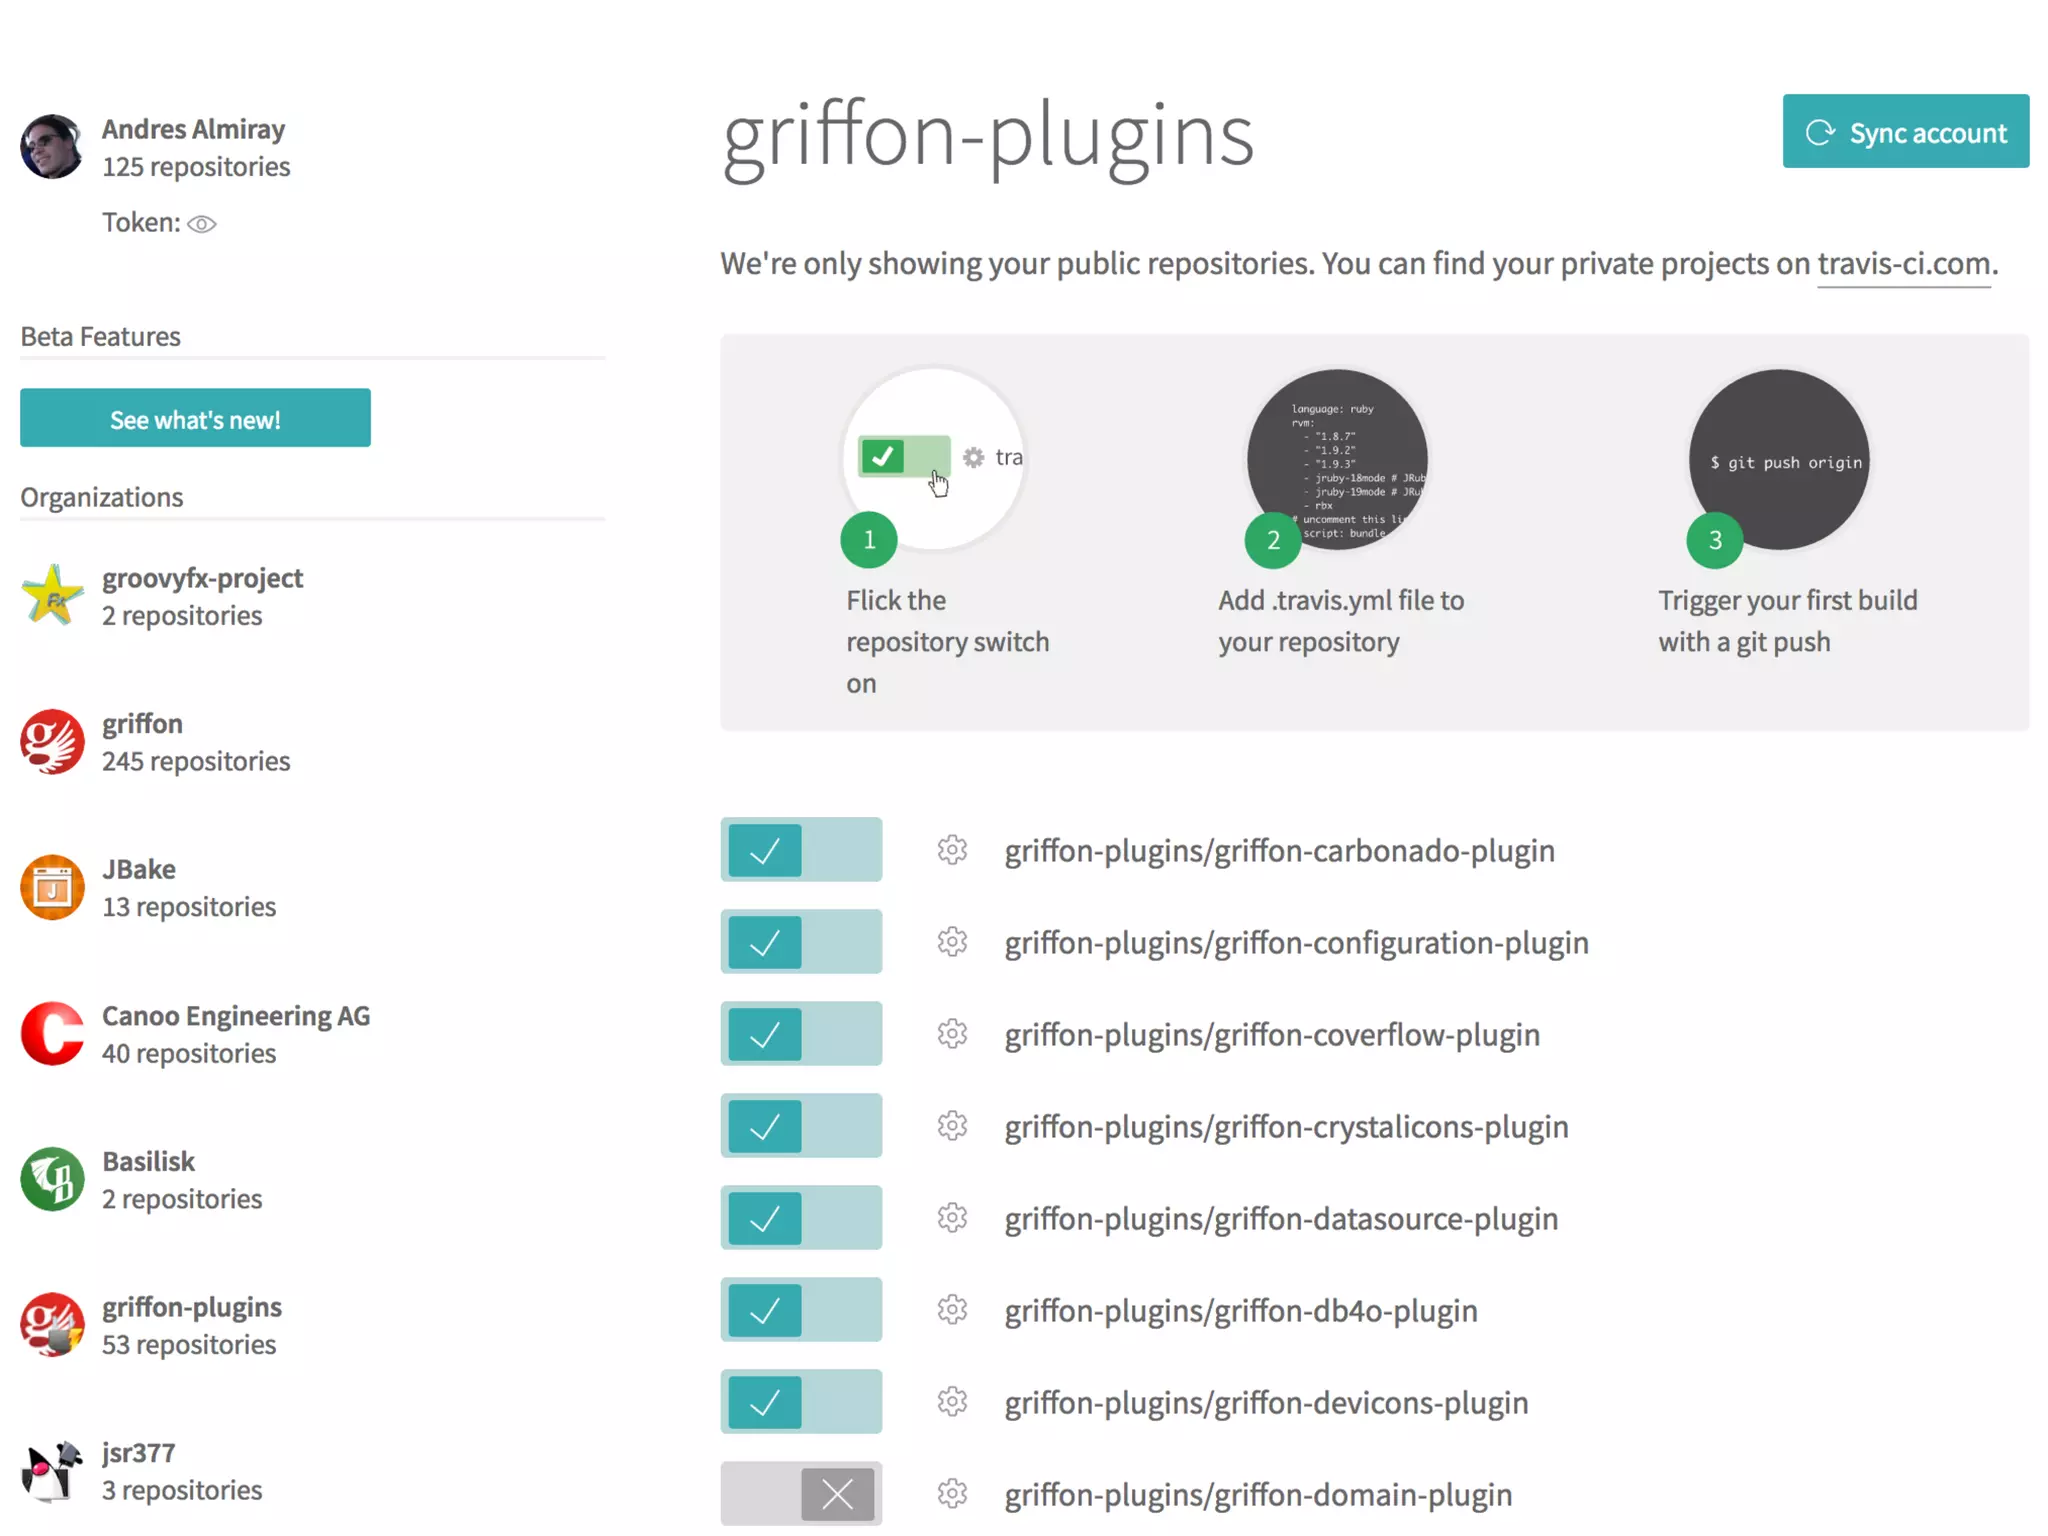Click the Canoo Engineering AG logo

tap(52, 1033)
